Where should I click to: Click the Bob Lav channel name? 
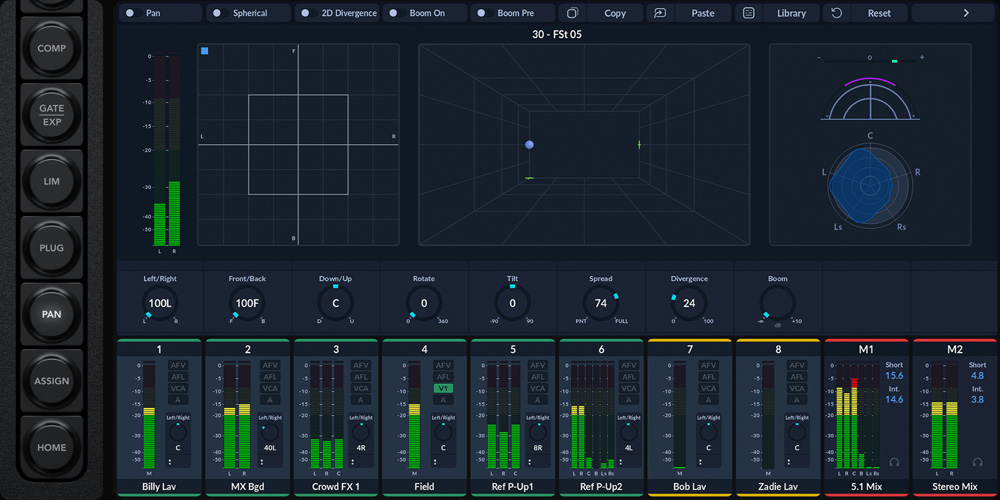pyautogui.click(x=689, y=487)
